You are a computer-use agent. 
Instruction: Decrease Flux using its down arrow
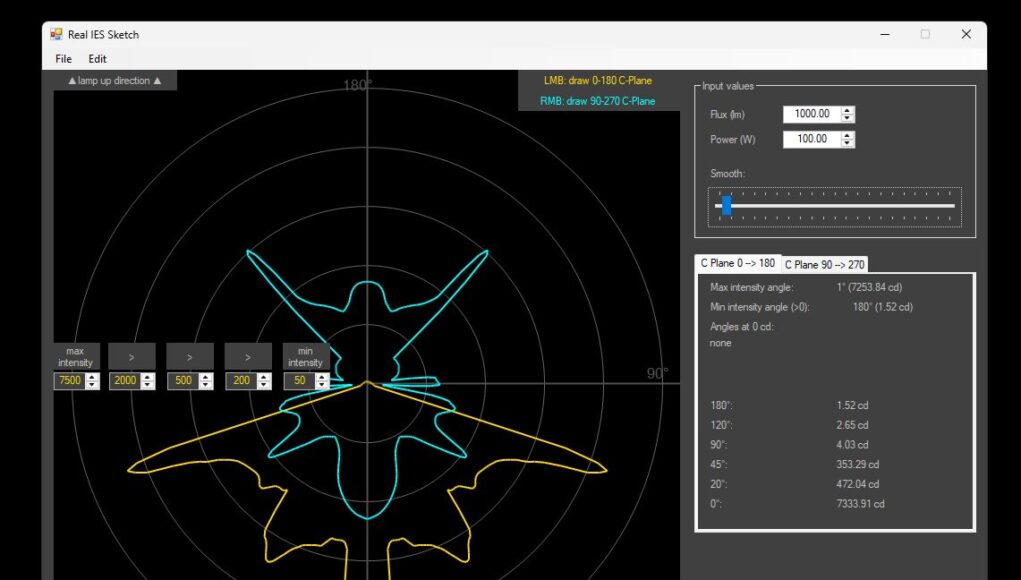pos(847,118)
